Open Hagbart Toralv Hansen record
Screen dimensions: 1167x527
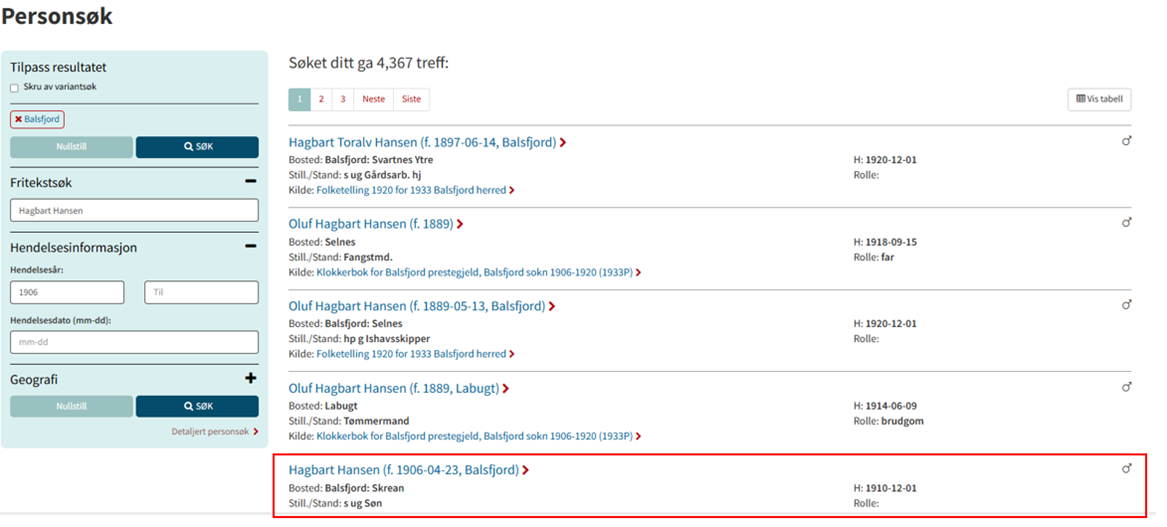421,143
